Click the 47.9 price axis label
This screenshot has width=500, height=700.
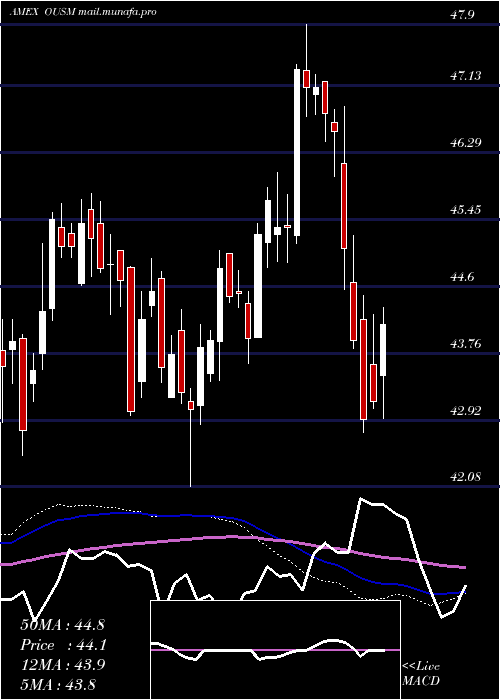(462, 15)
